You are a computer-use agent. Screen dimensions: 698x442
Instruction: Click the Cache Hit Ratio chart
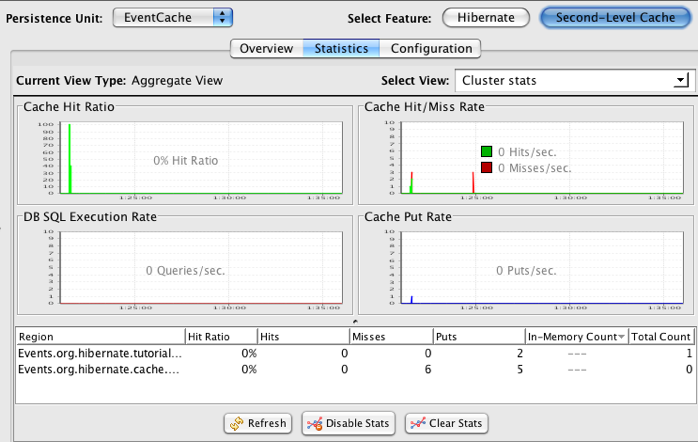click(201, 158)
